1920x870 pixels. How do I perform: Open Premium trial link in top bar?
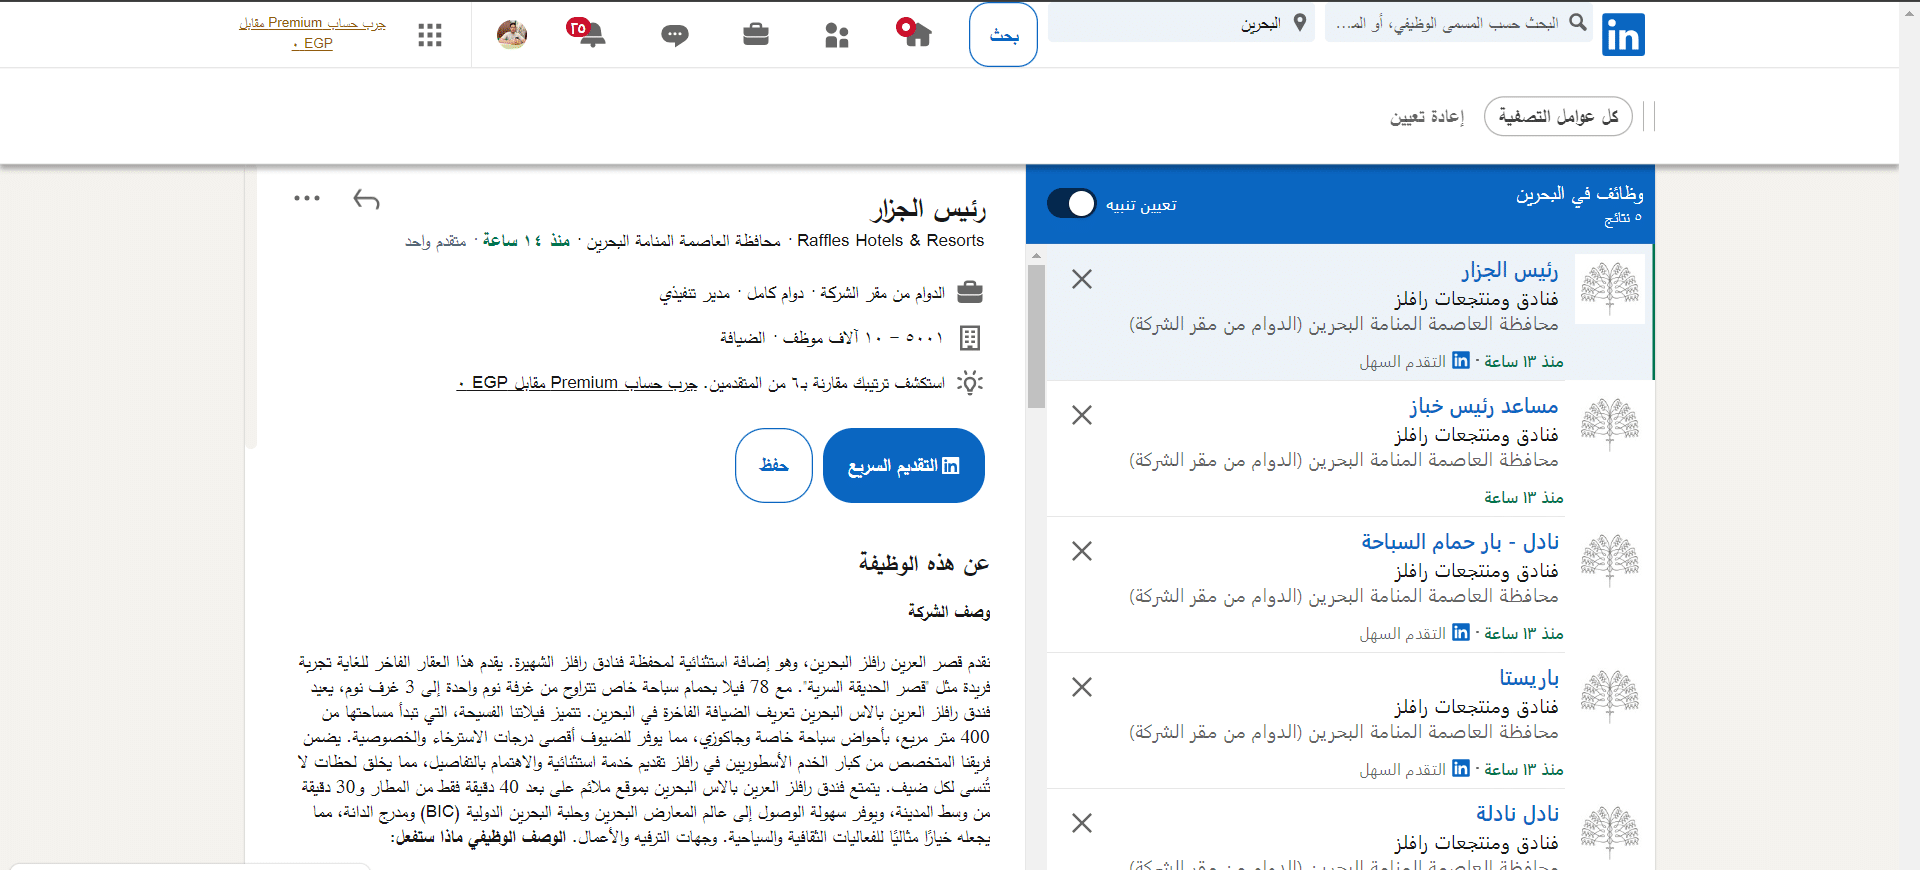pos(312,32)
